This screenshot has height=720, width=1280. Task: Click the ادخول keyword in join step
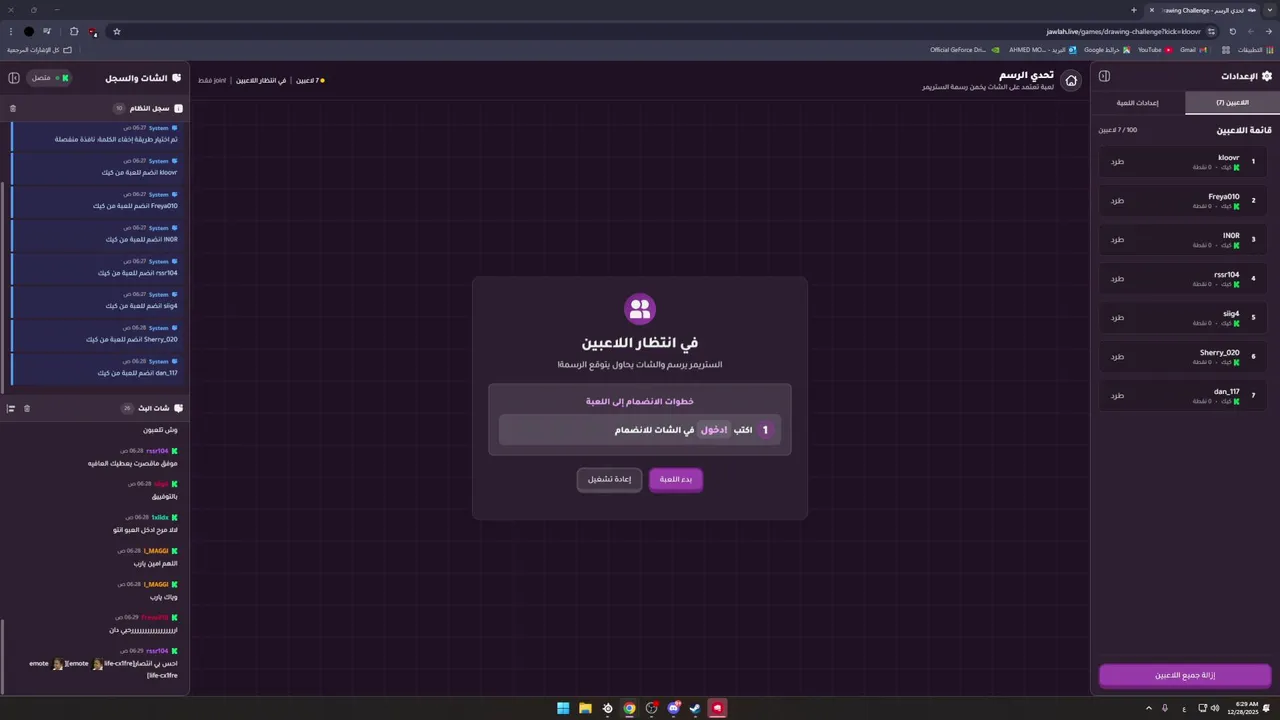pyautogui.click(x=714, y=430)
